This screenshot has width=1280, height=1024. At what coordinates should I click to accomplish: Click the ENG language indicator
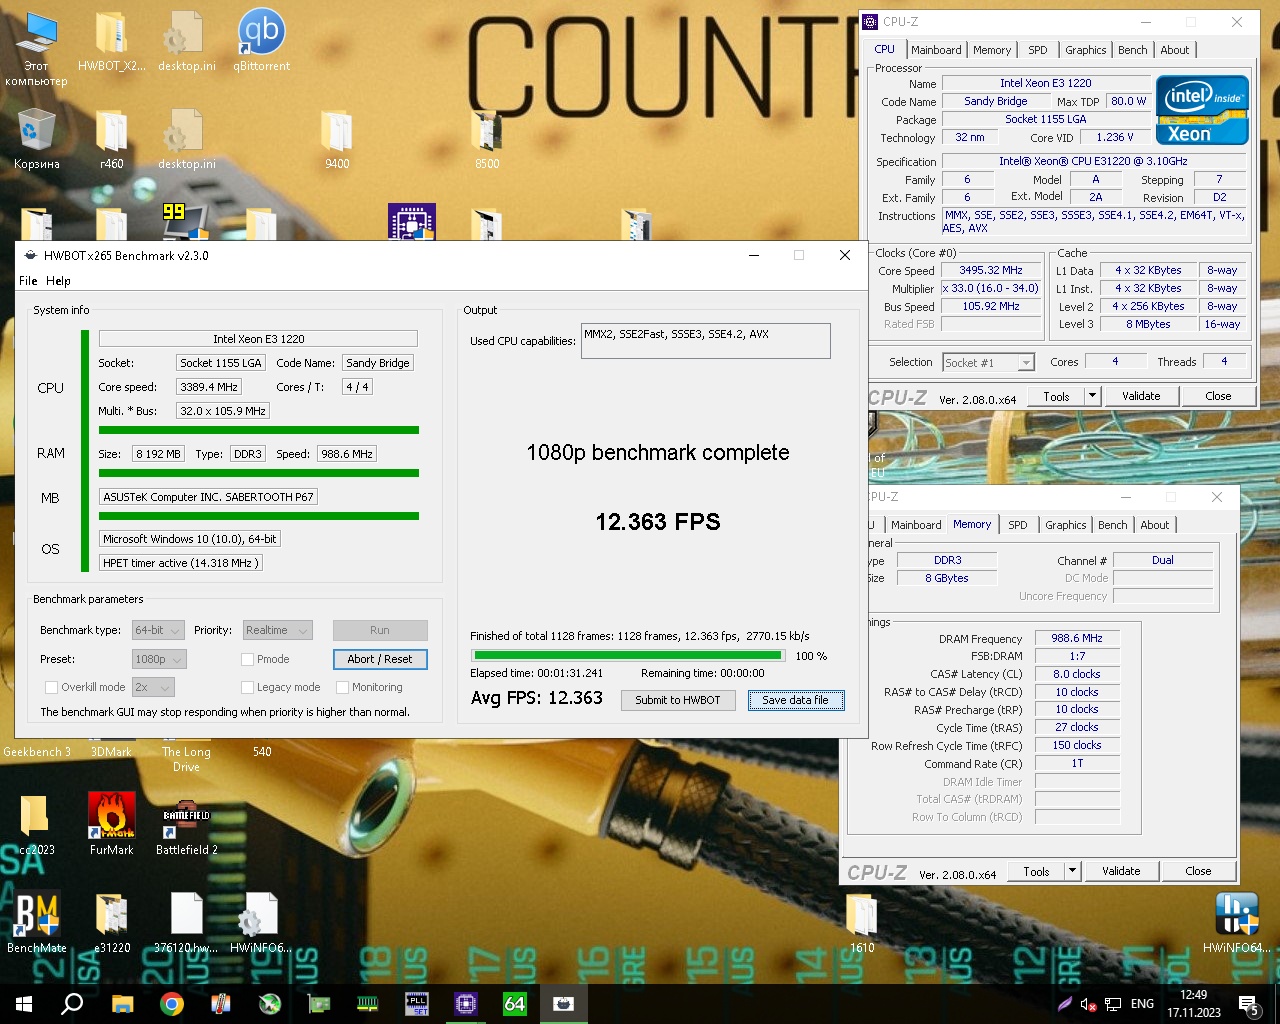[1142, 1004]
